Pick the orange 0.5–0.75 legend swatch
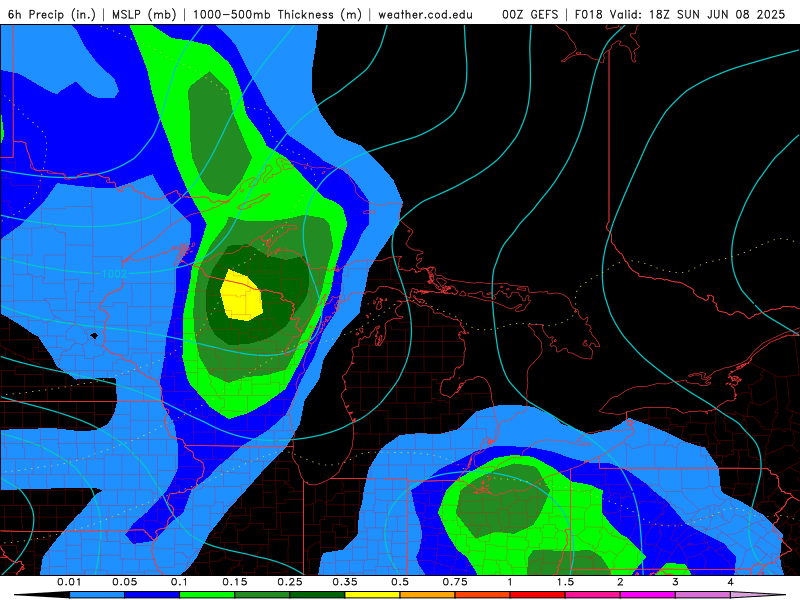The width and height of the screenshot is (800, 600). 428,595
